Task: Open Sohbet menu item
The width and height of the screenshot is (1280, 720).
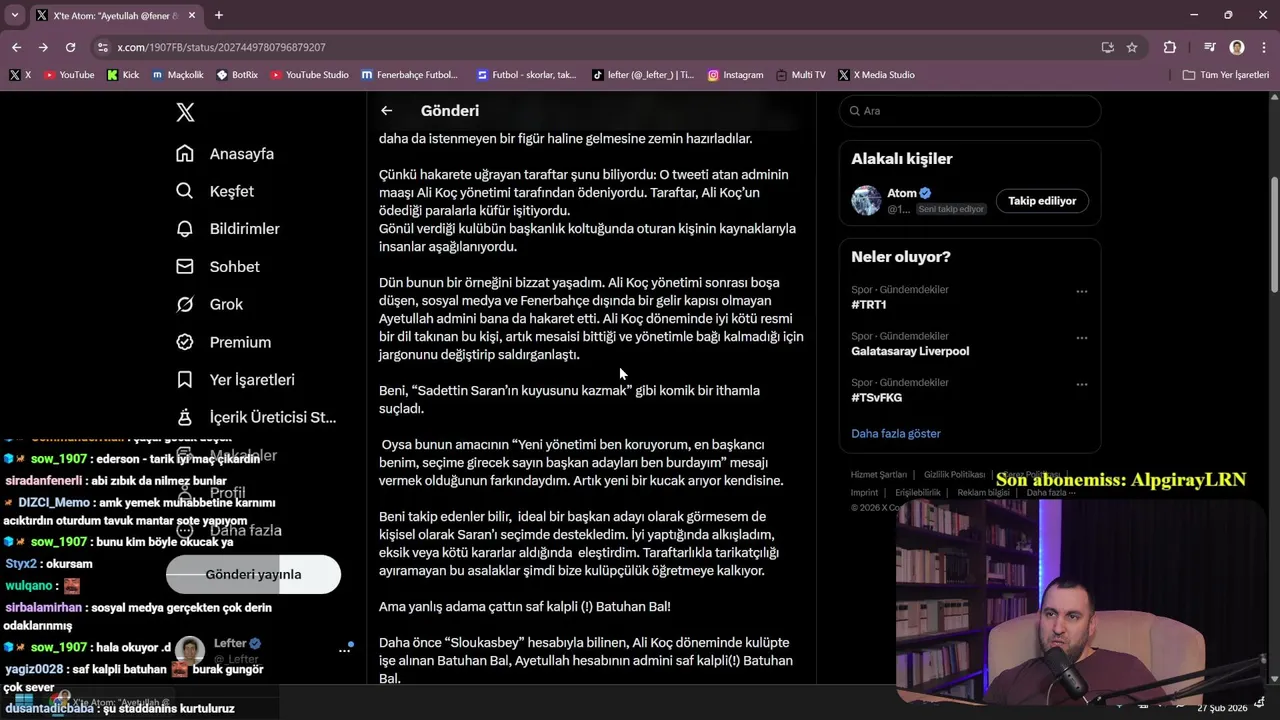Action: [x=218, y=267]
